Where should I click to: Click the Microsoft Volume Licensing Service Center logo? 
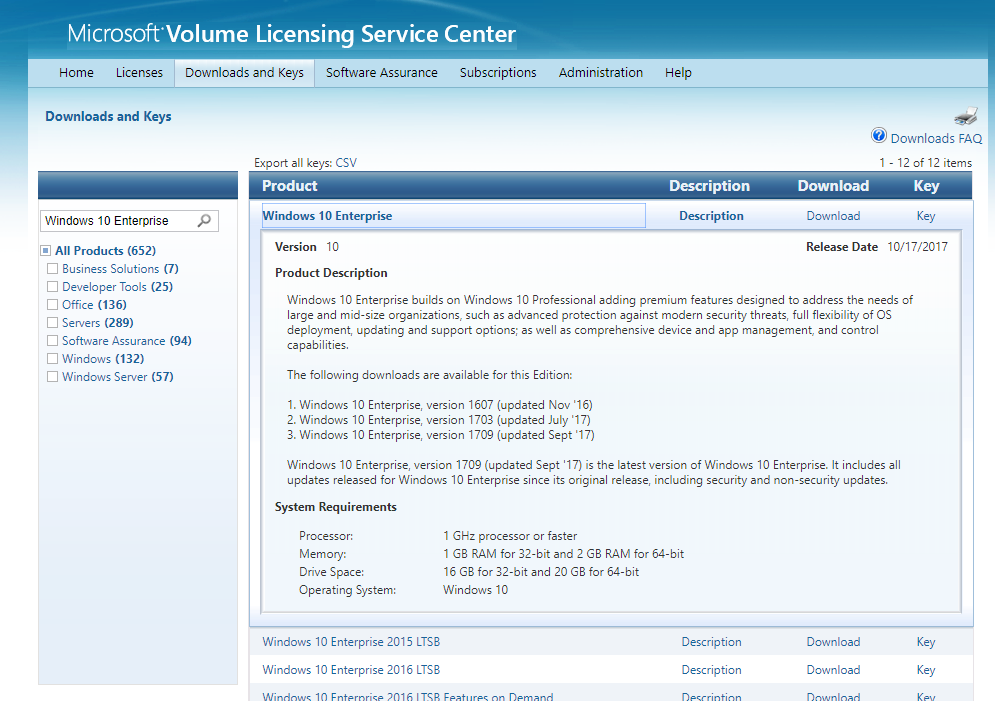pos(292,34)
